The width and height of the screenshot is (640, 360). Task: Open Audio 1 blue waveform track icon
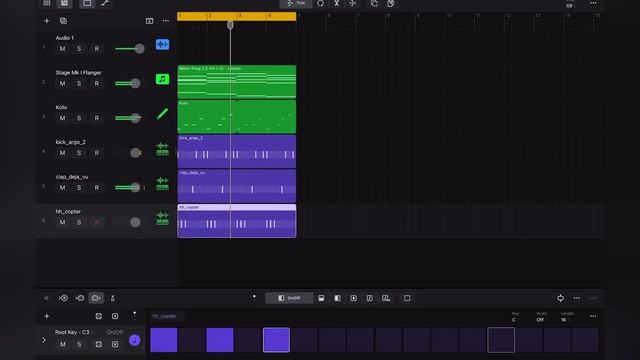click(162, 44)
